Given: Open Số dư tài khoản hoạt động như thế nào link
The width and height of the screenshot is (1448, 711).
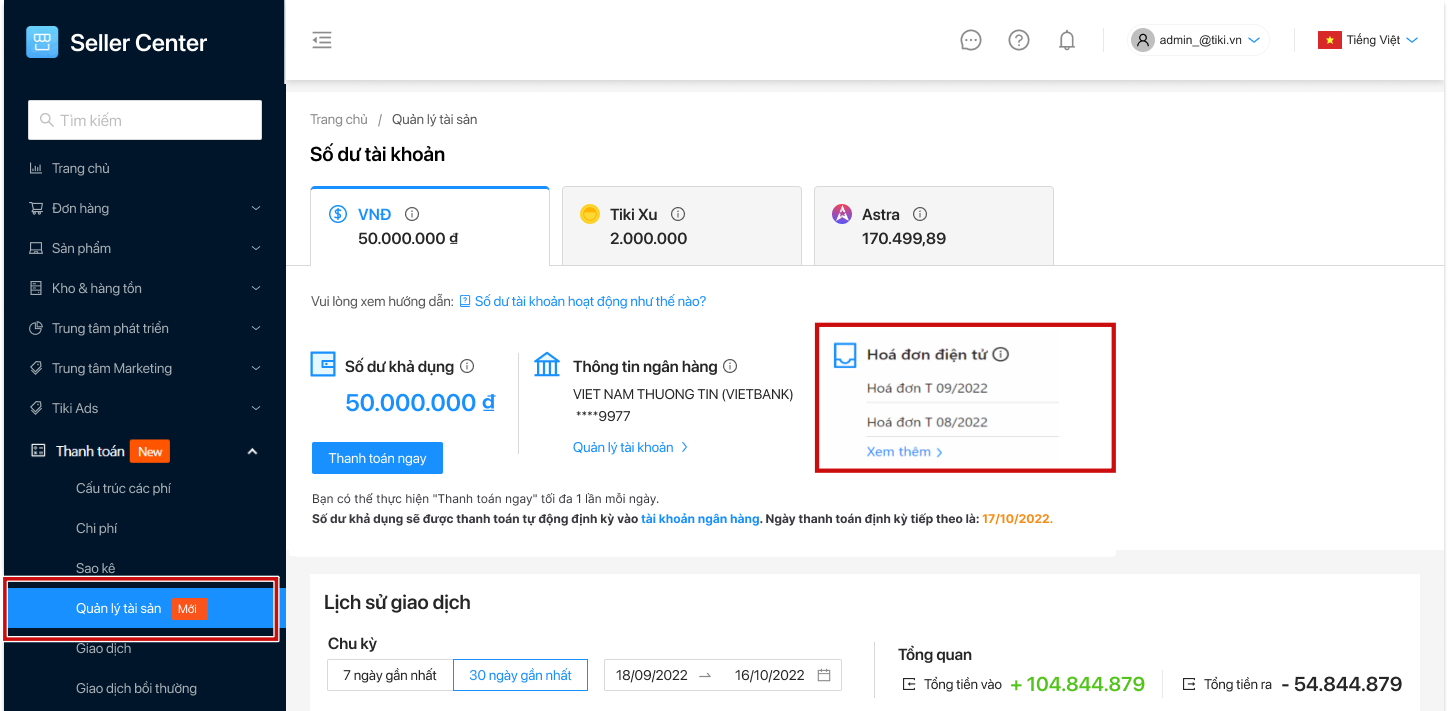Looking at the screenshot, I should tap(590, 301).
